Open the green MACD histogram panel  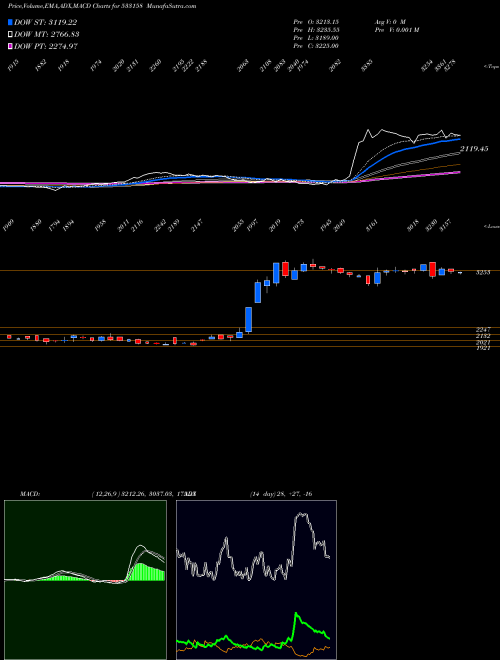tap(85, 580)
